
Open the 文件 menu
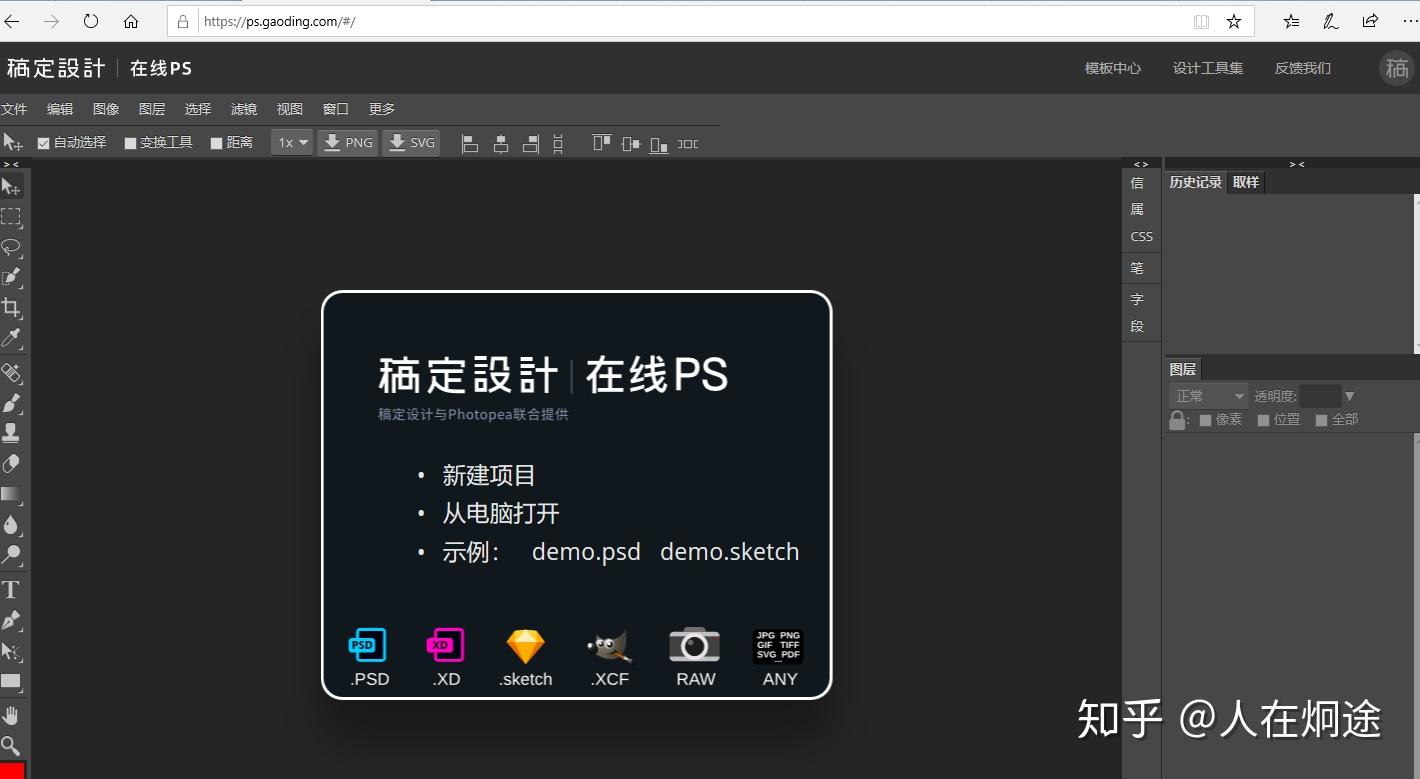[x=14, y=109]
